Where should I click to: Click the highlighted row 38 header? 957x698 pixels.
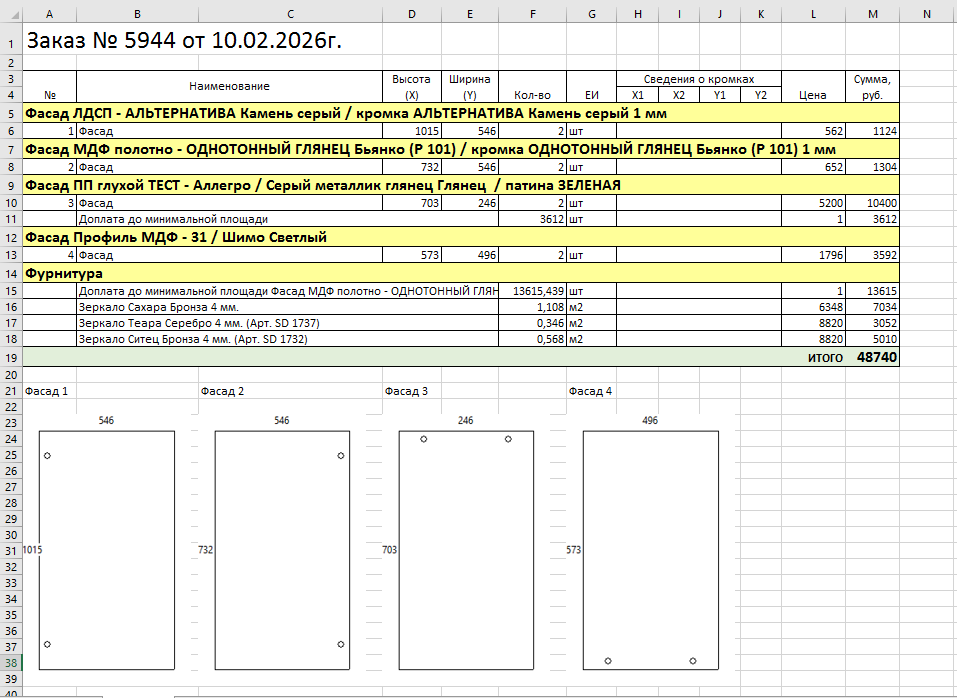(x=10, y=663)
